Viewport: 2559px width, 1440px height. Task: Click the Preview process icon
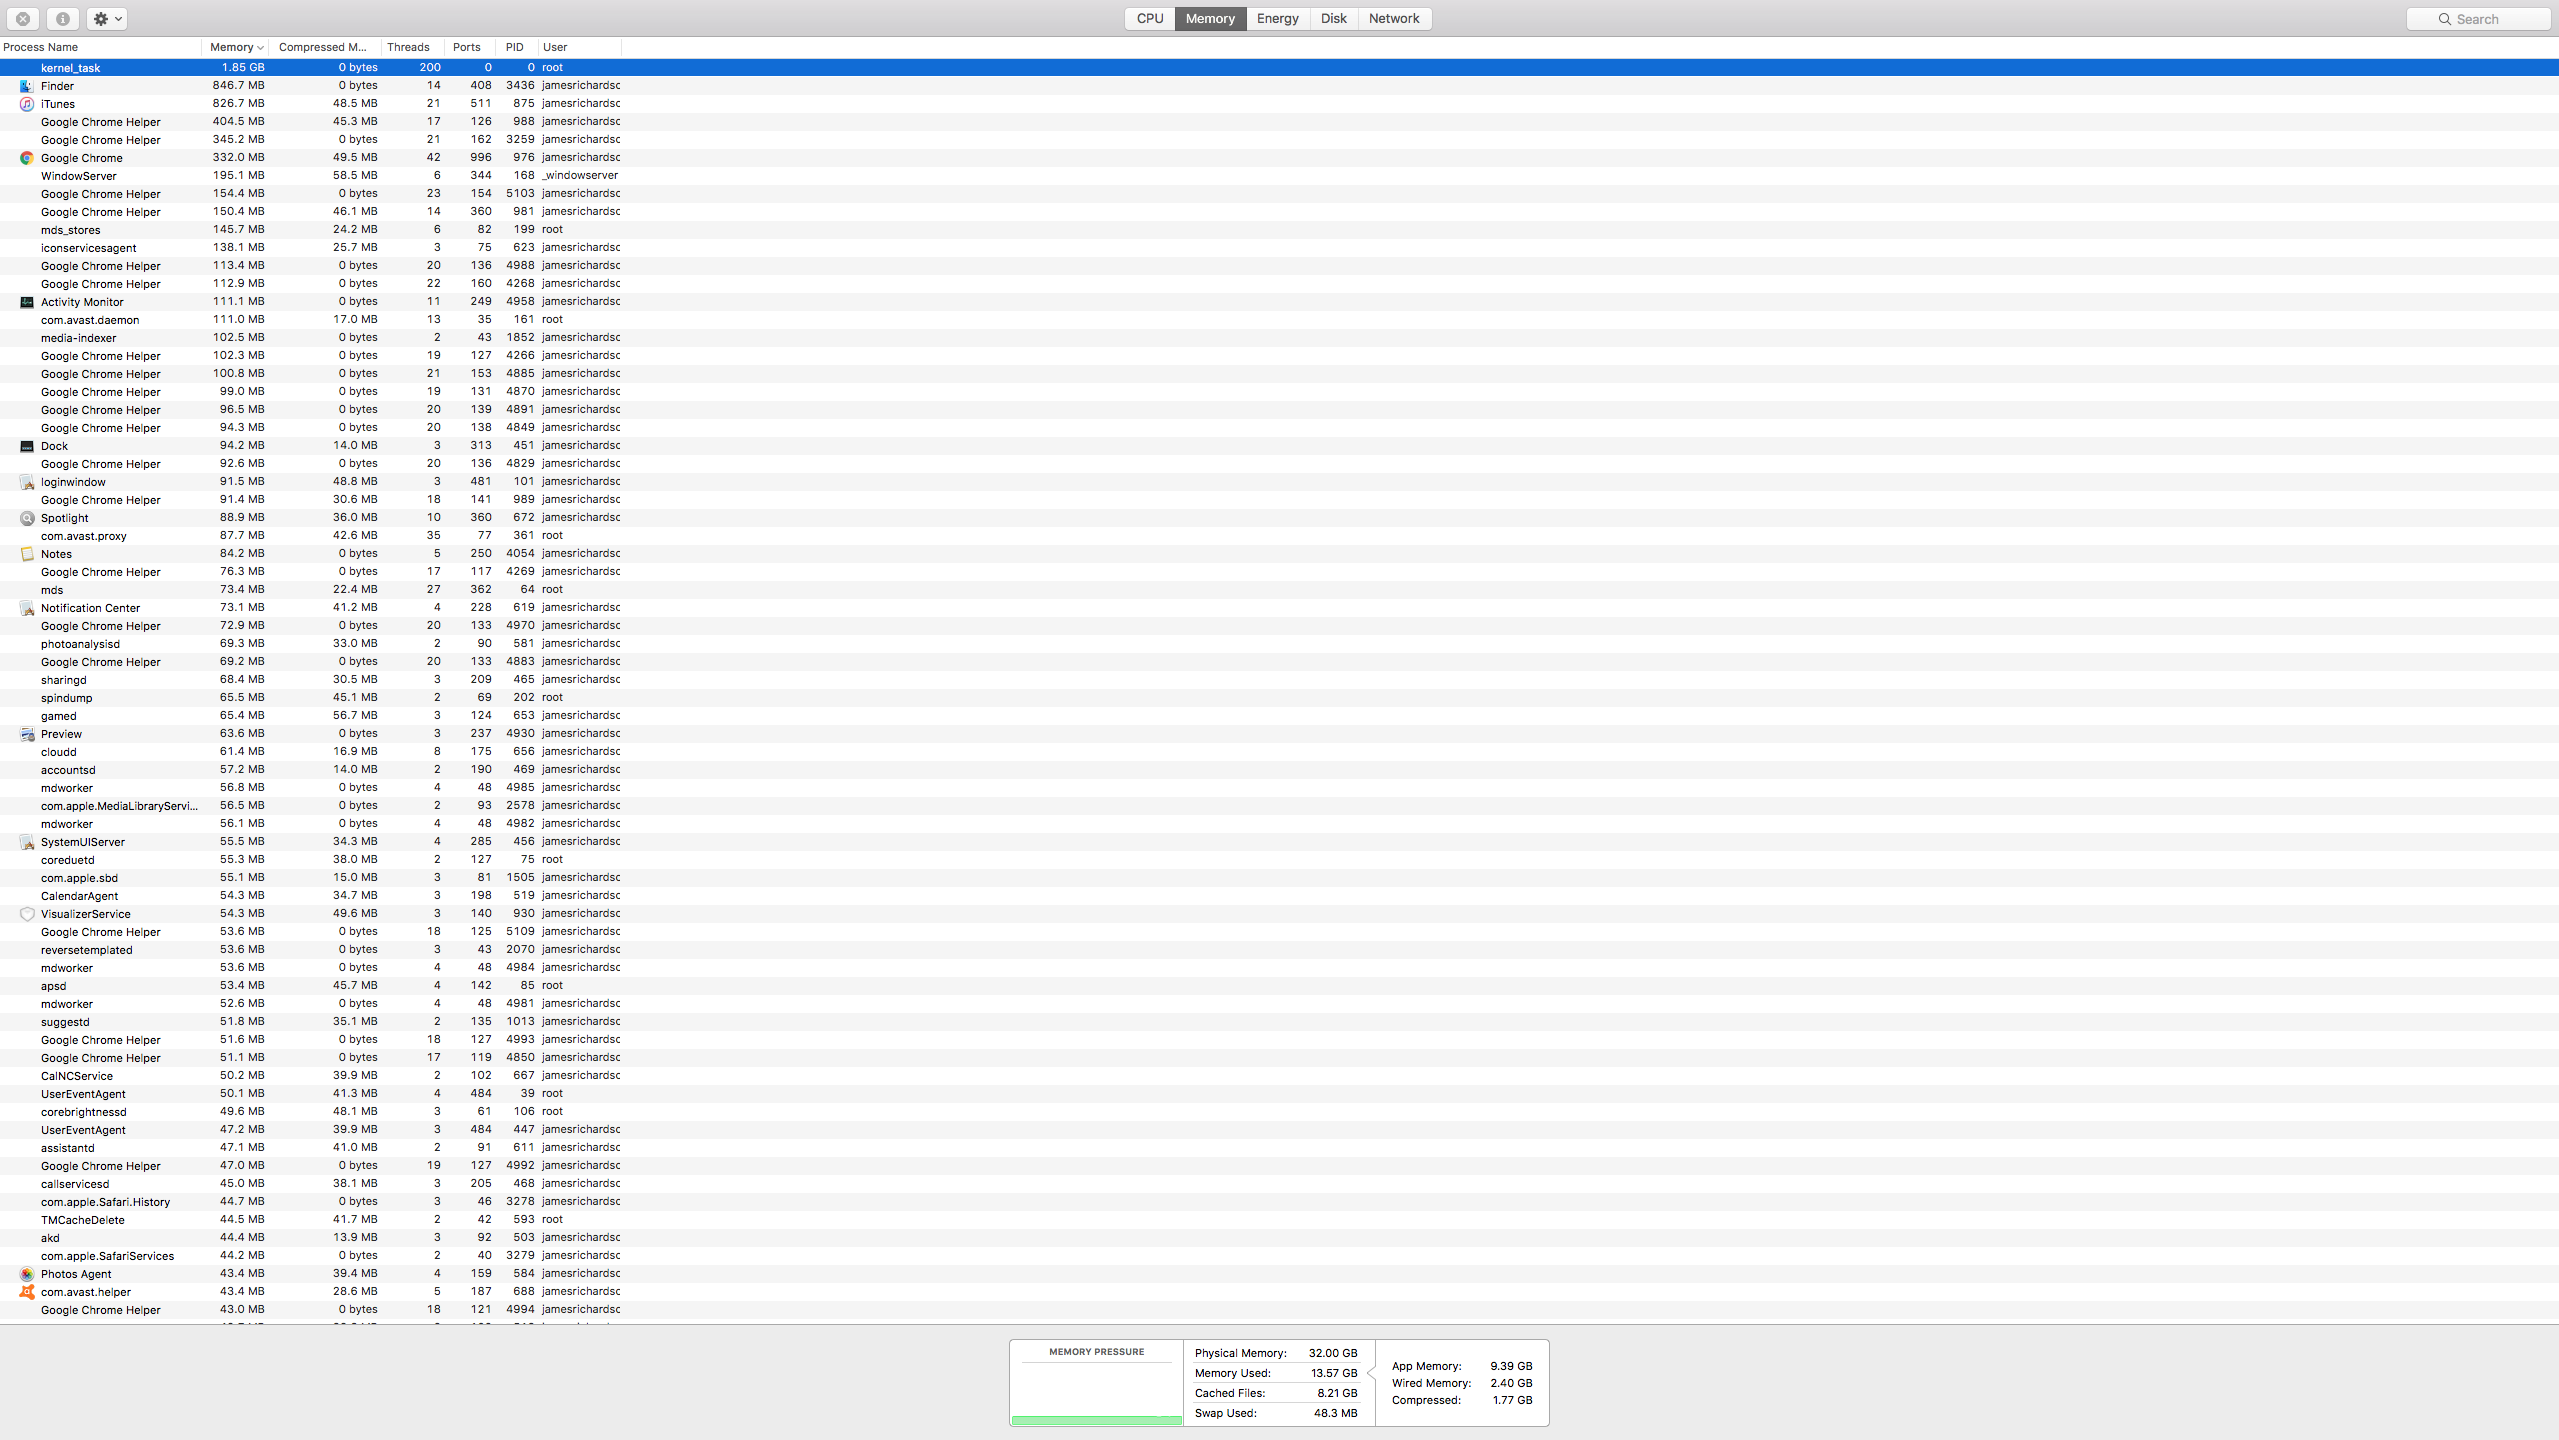coord(27,734)
